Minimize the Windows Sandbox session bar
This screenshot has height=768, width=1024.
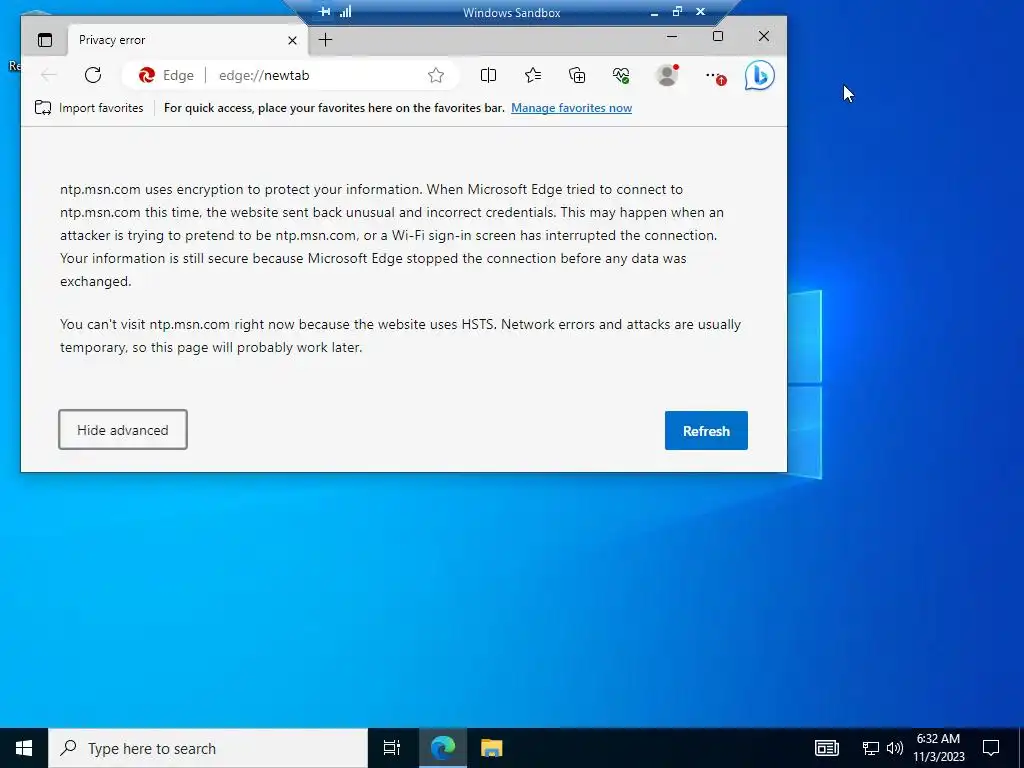pyautogui.click(x=654, y=12)
